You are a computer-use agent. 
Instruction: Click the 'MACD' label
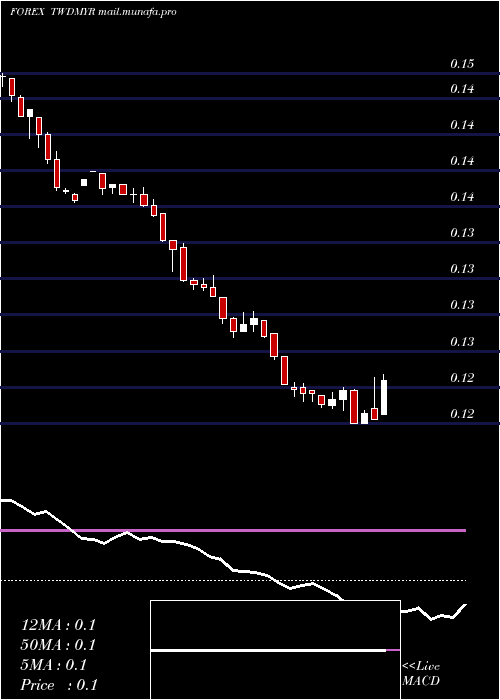point(421,681)
